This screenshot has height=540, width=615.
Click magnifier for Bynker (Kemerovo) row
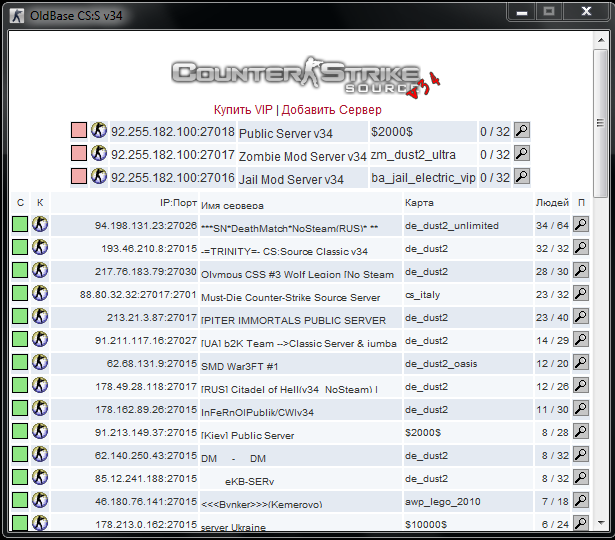(x=580, y=501)
